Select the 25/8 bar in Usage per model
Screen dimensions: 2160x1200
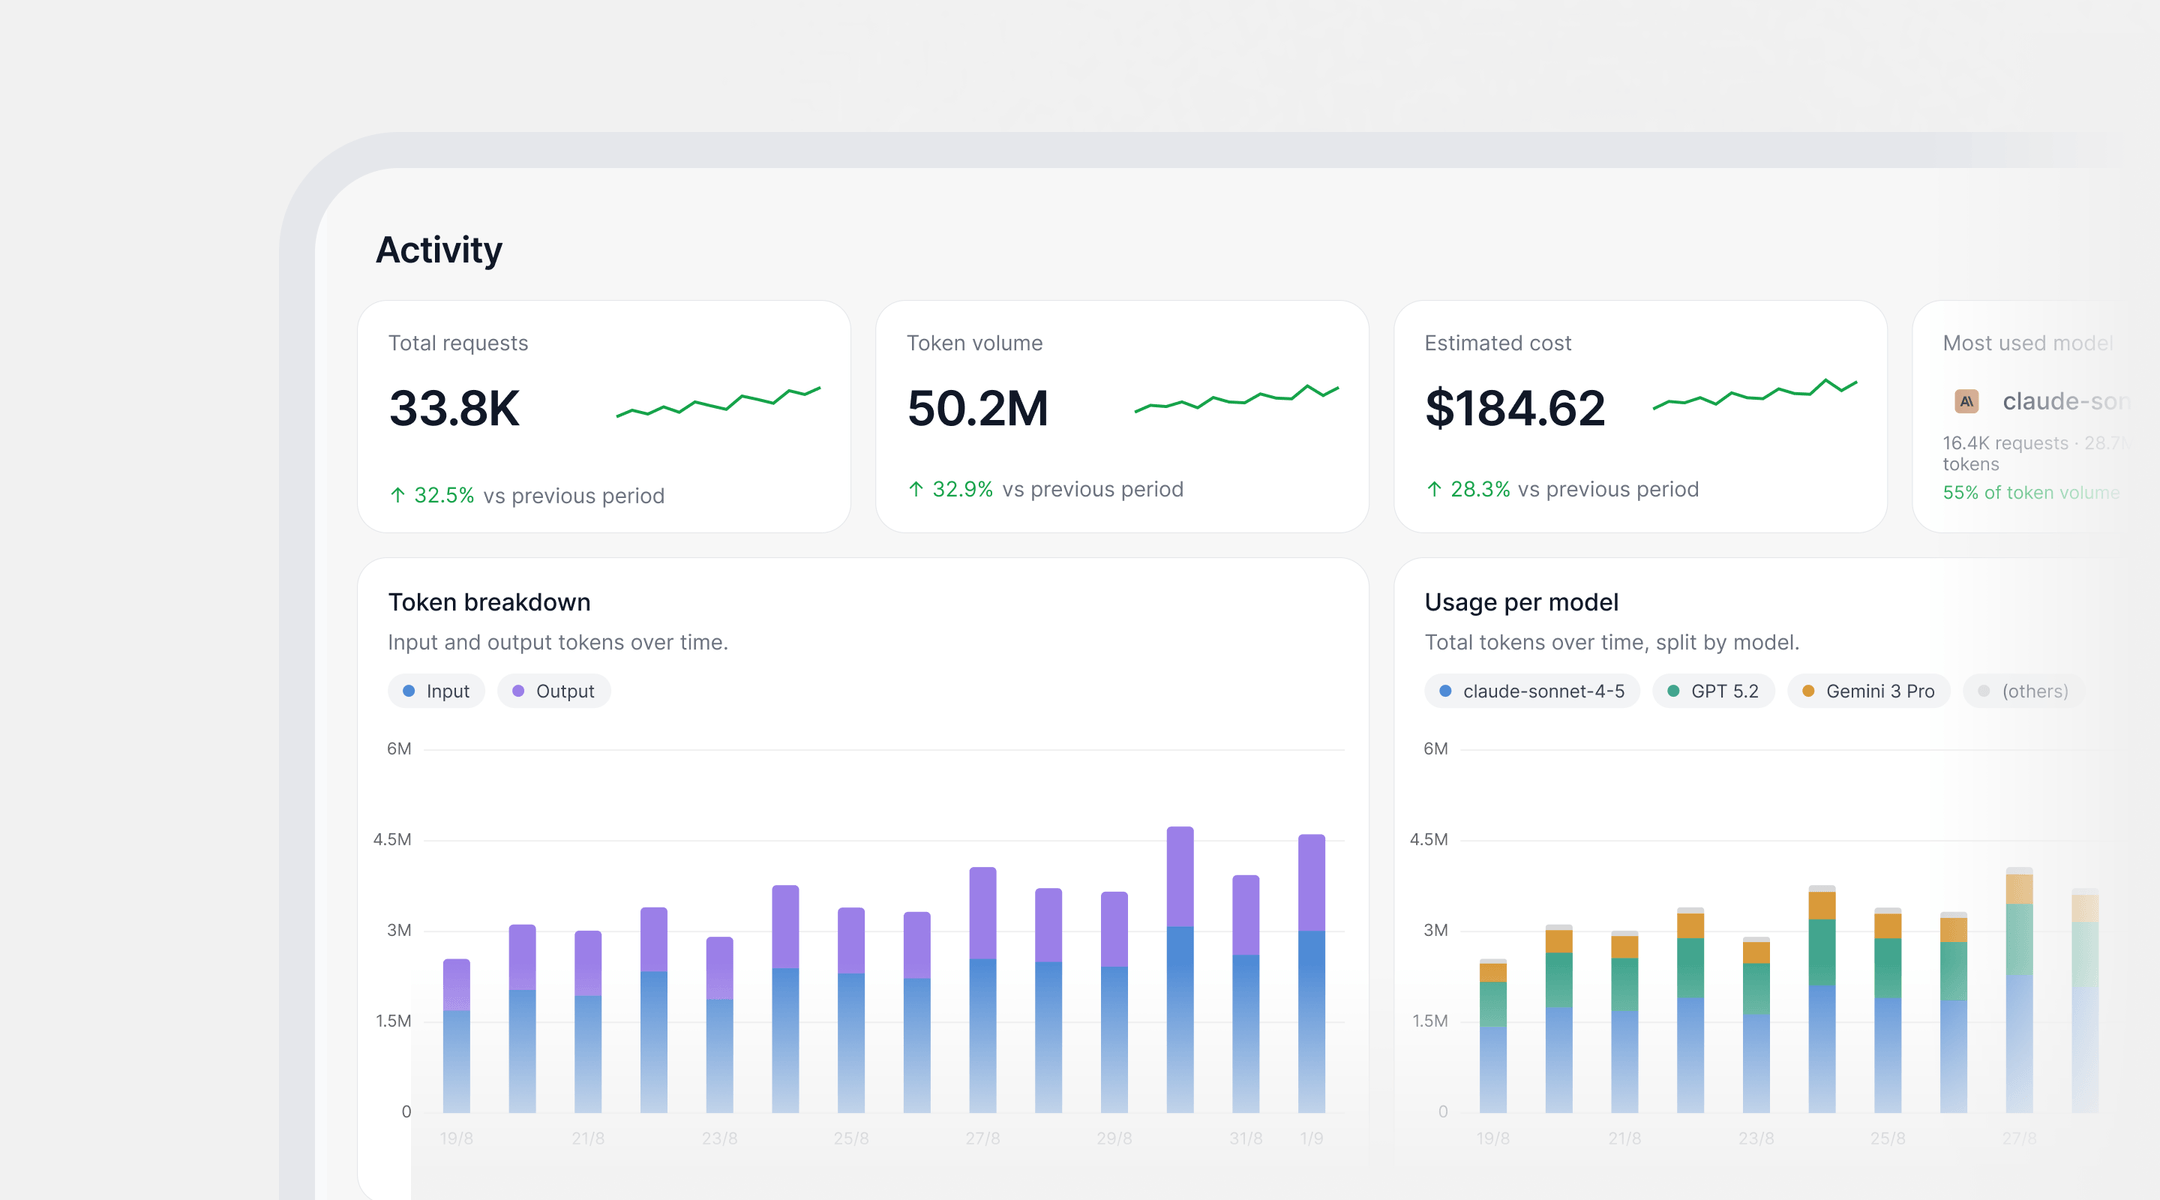pos(1888,1010)
